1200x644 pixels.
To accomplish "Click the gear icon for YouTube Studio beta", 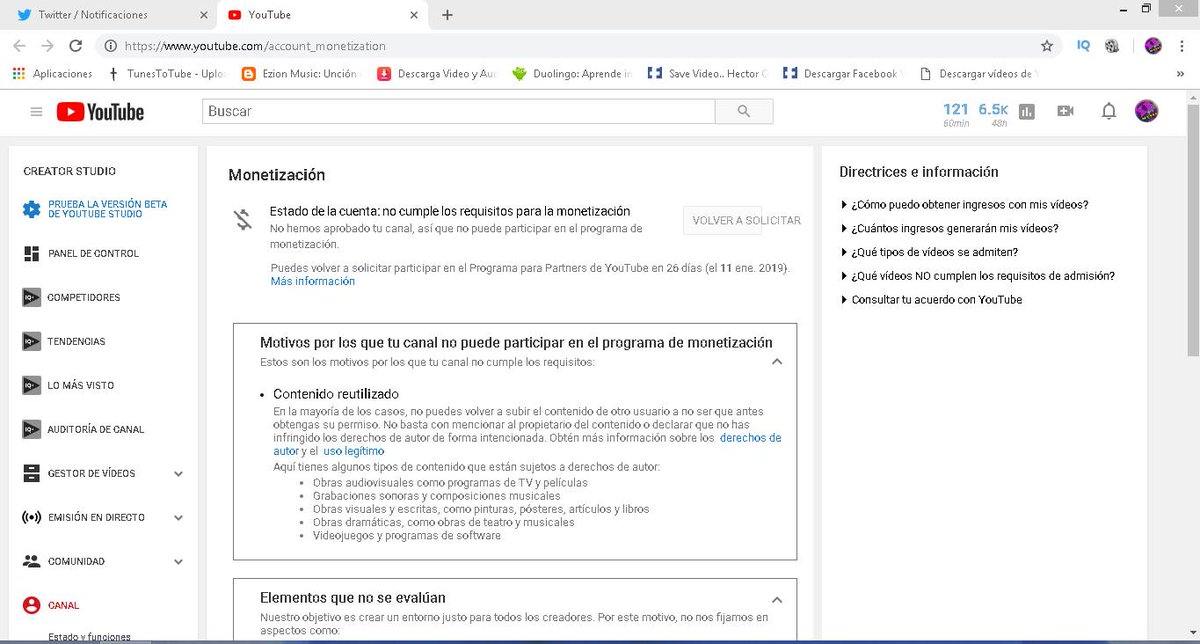I will pyautogui.click(x=32, y=209).
